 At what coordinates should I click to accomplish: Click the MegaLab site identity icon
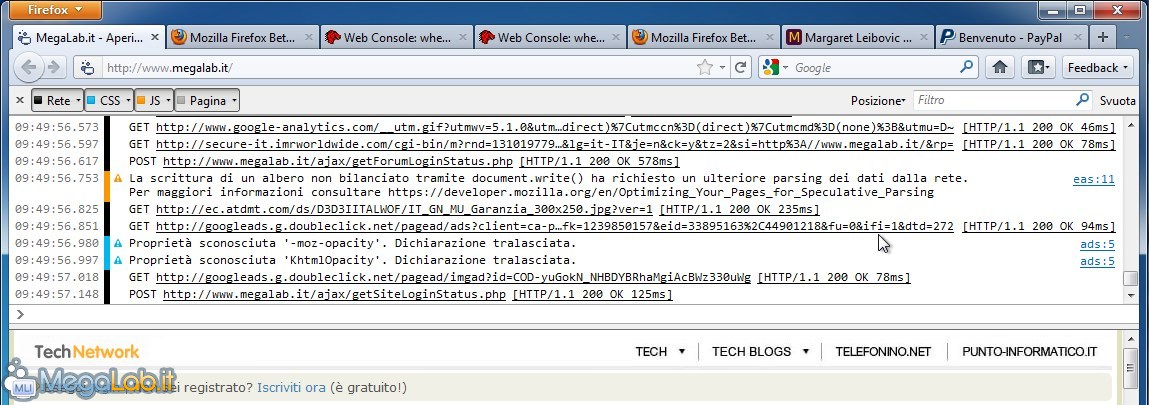[x=87, y=68]
